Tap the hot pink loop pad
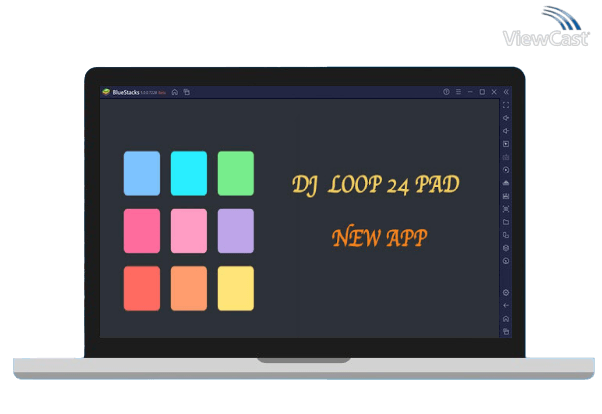Image resolution: width=602 pixels, height=414 pixels. [x=142, y=231]
